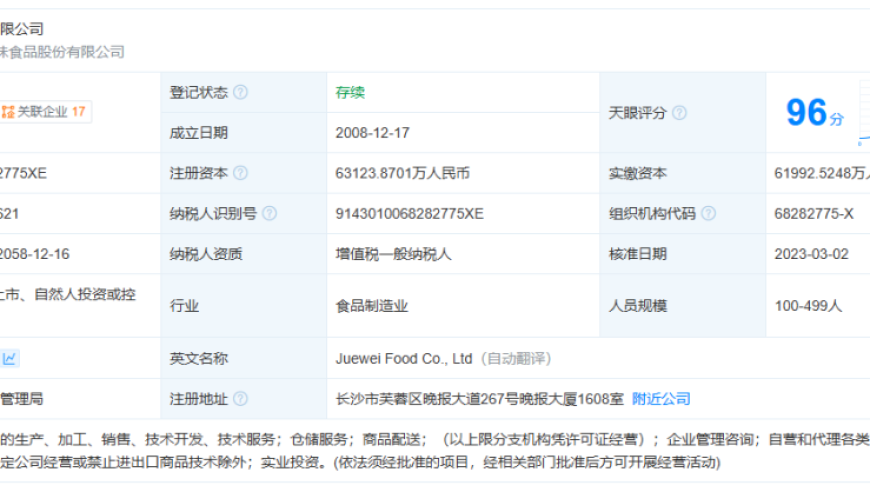Select taxpayer ID 9143010068282775XE
This screenshot has height=492, width=870.
point(409,214)
